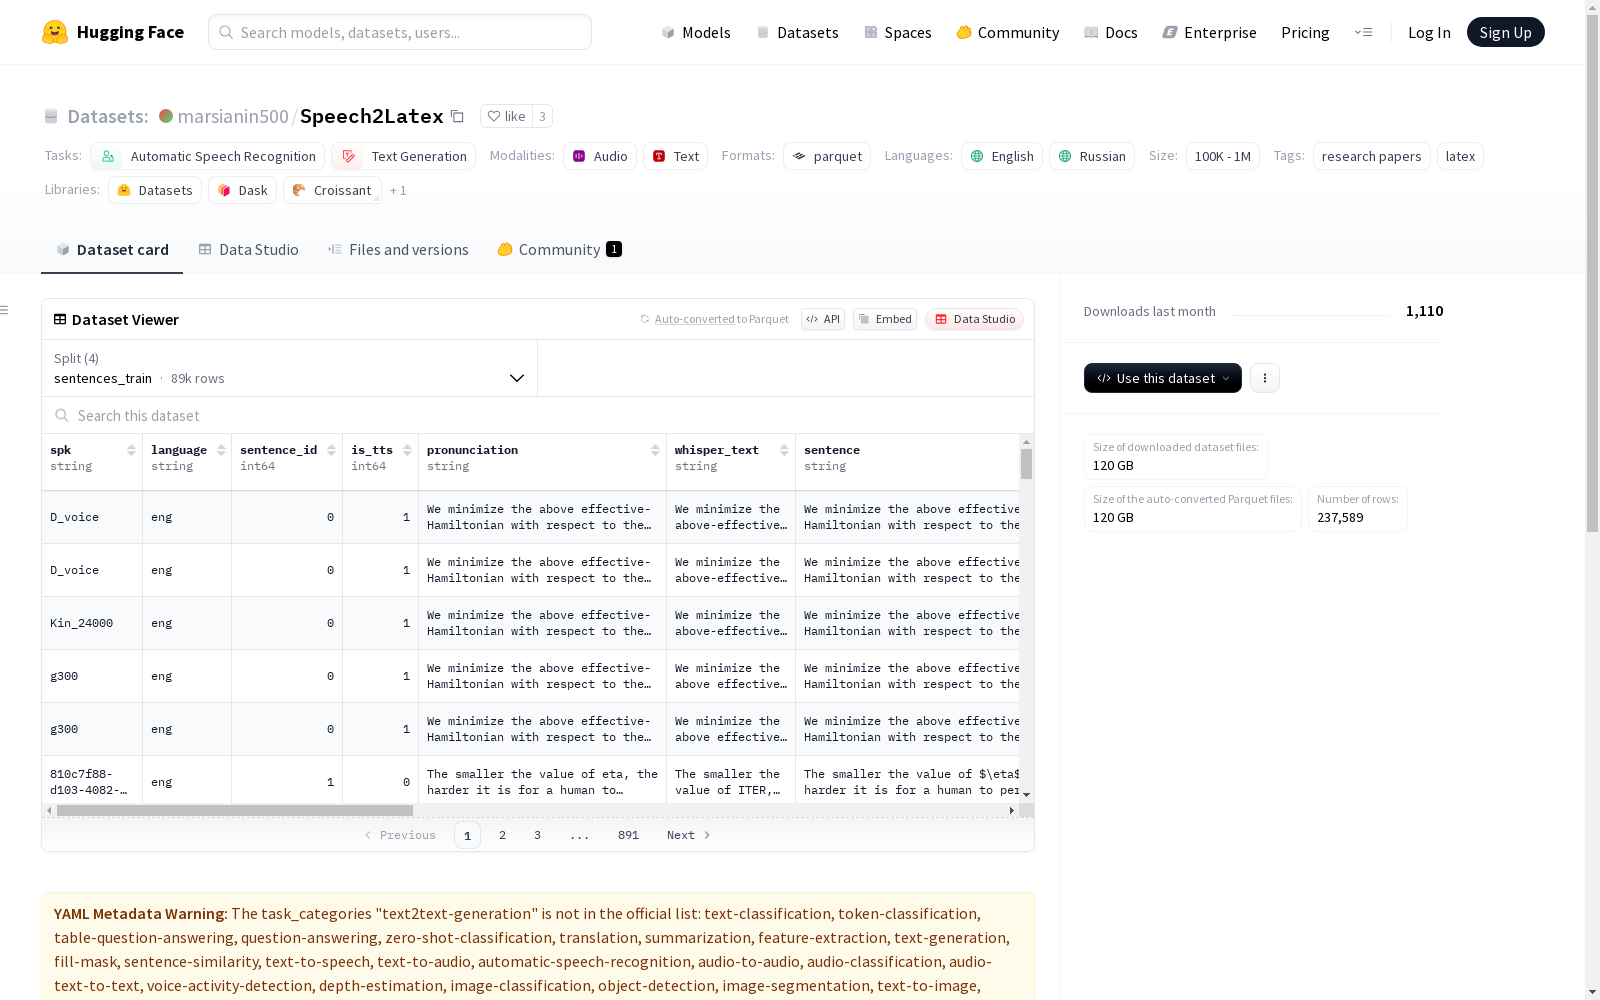The width and height of the screenshot is (1600, 1000).
Task: Select the Text Generation task tag
Action: (404, 156)
